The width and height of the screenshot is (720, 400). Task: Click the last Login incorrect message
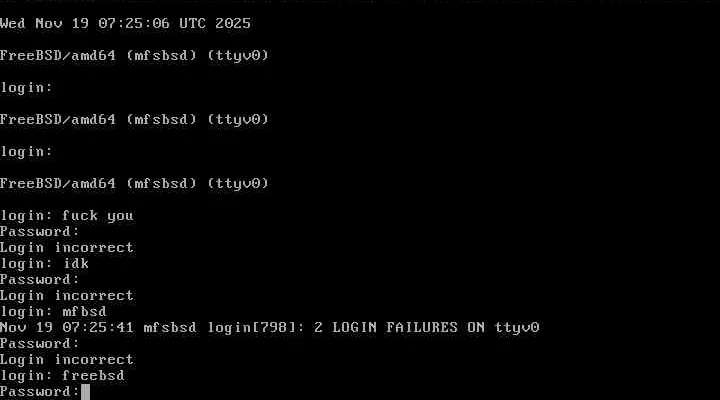click(66, 359)
